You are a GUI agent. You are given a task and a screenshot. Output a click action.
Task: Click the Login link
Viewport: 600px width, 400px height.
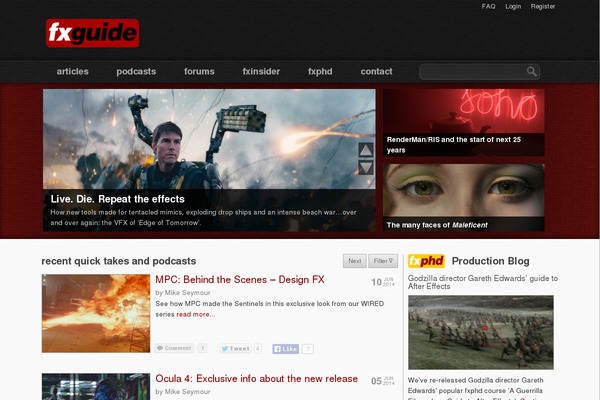pyautogui.click(x=513, y=7)
